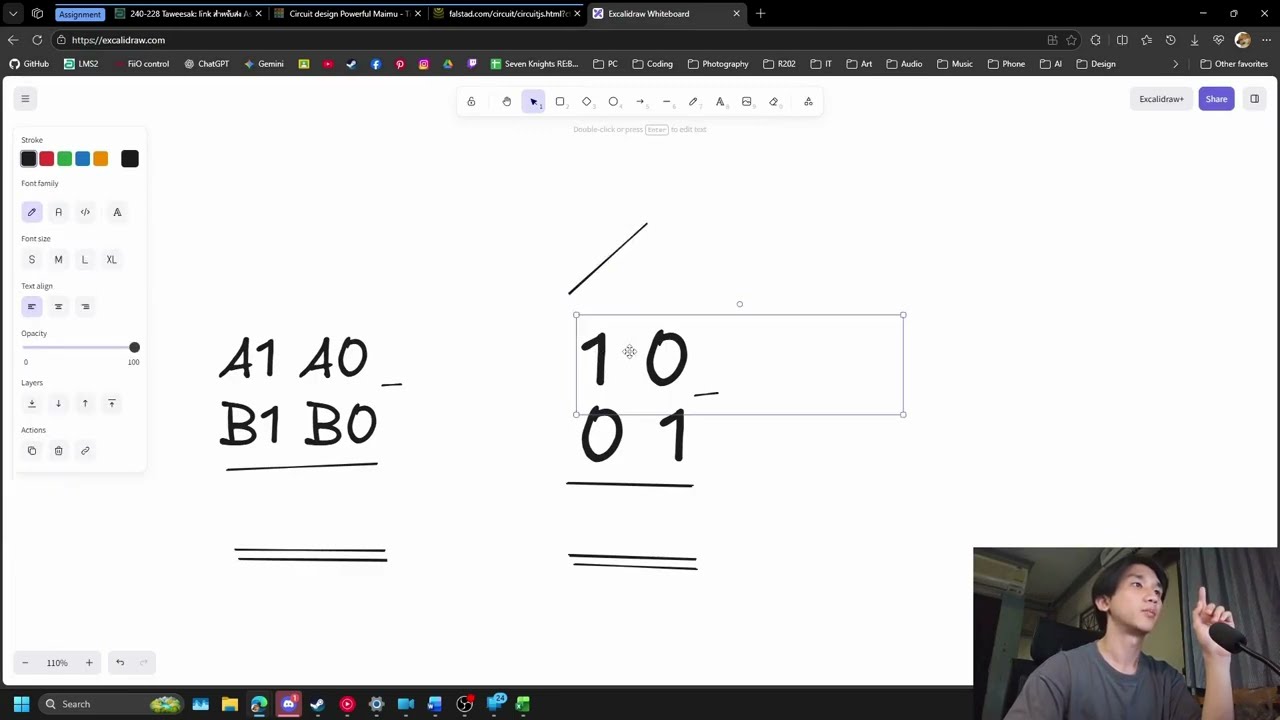Select the Ellipse shape tool
1280x720 pixels.
click(613, 101)
